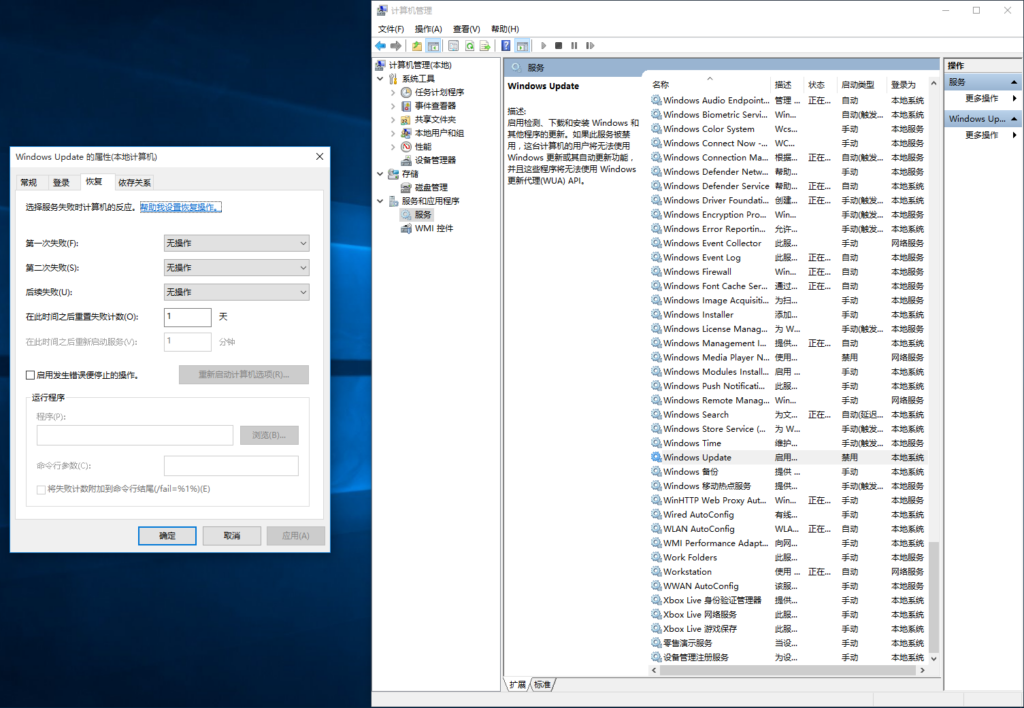Viewport: 1024px width, 708px height.
Task: Switch to the 依存关系 tab
Action: click(134, 183)
